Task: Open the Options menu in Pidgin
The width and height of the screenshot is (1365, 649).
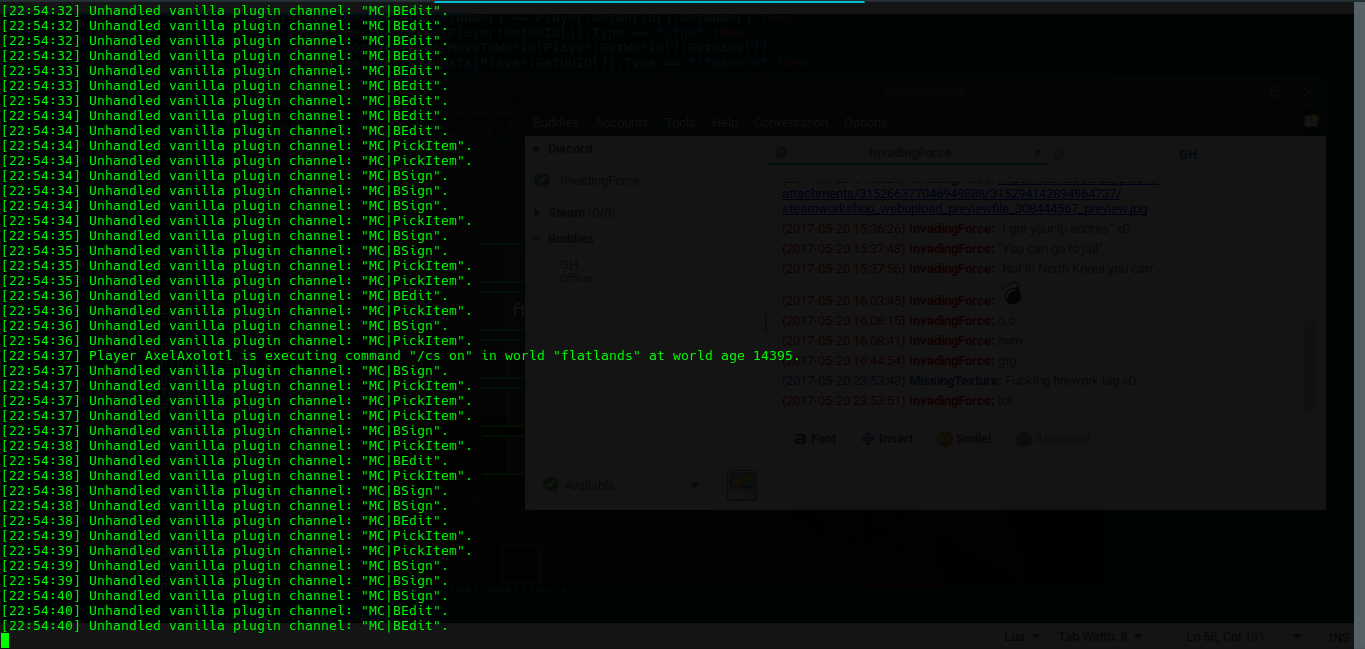Action: pyautogui.click(x=866, y=123)
